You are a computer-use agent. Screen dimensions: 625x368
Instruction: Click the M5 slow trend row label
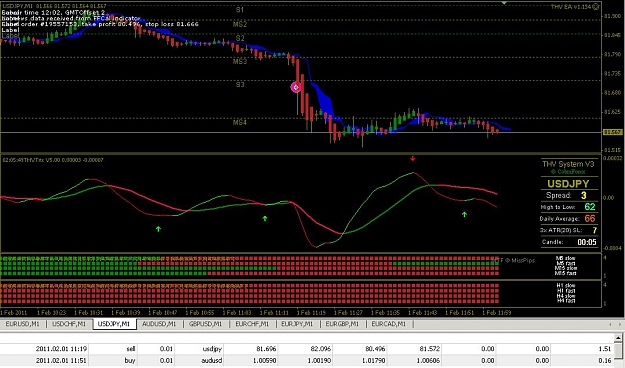[x=566, y=258]
